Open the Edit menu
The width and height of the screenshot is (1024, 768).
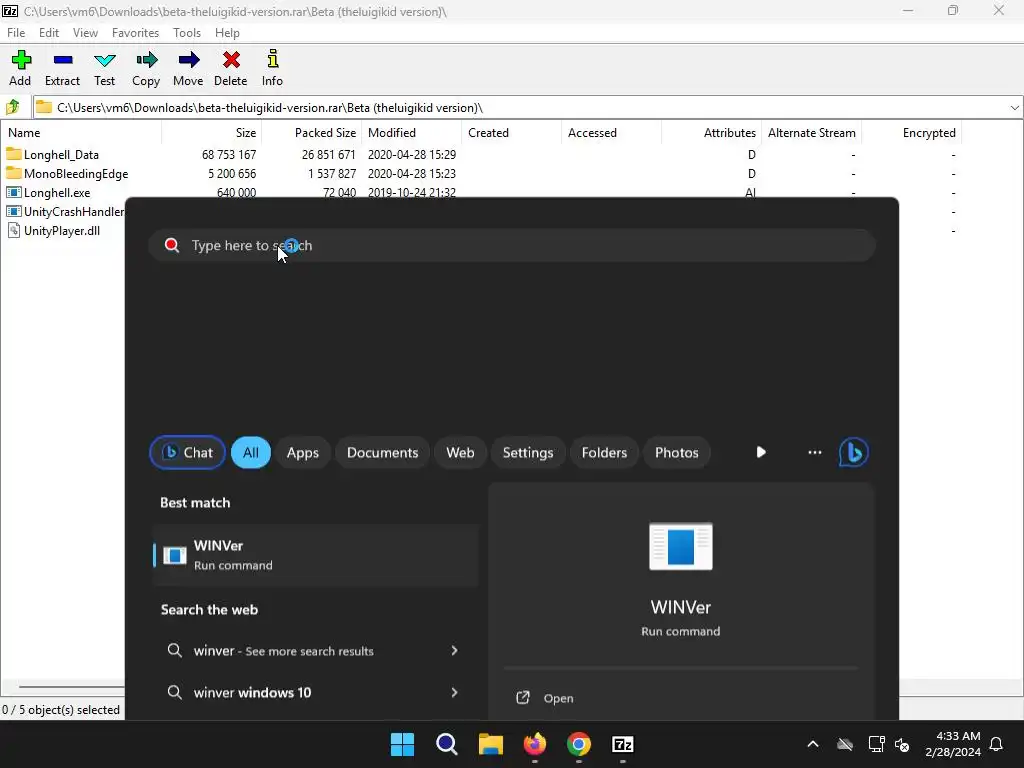pyautogui.click(x=49, y=33)
